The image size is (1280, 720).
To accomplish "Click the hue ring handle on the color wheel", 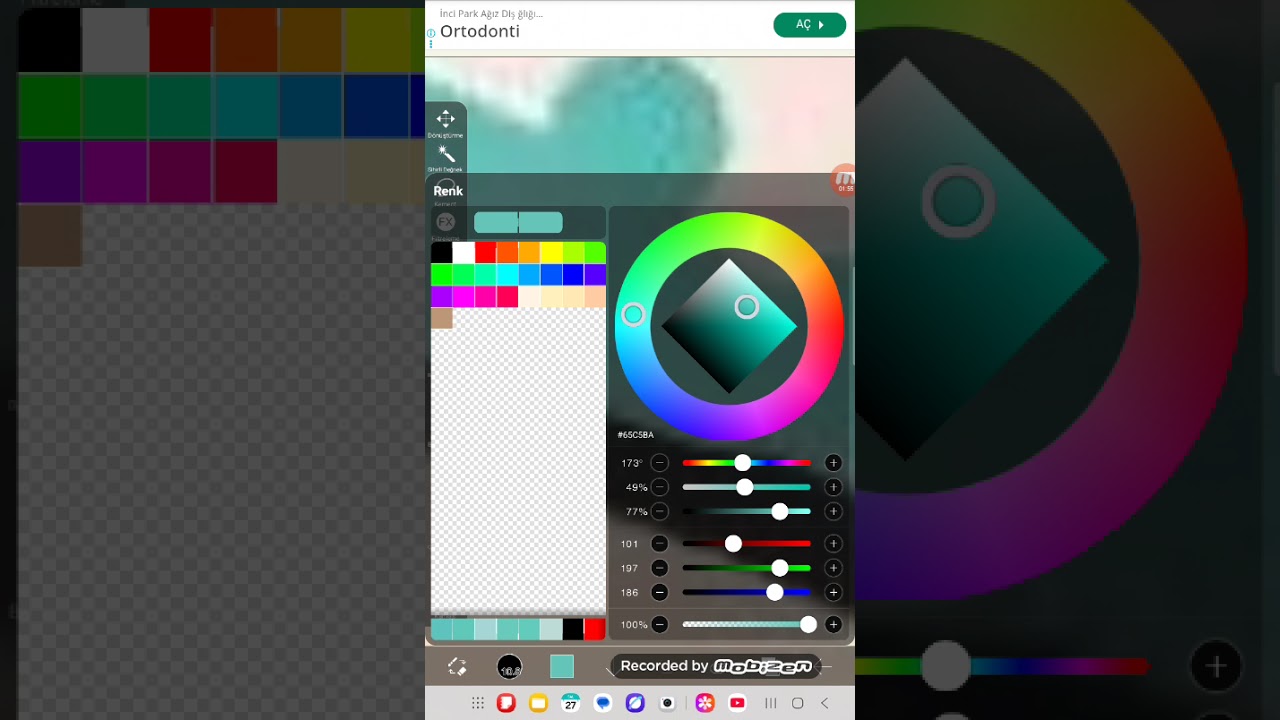I will 633,315.
